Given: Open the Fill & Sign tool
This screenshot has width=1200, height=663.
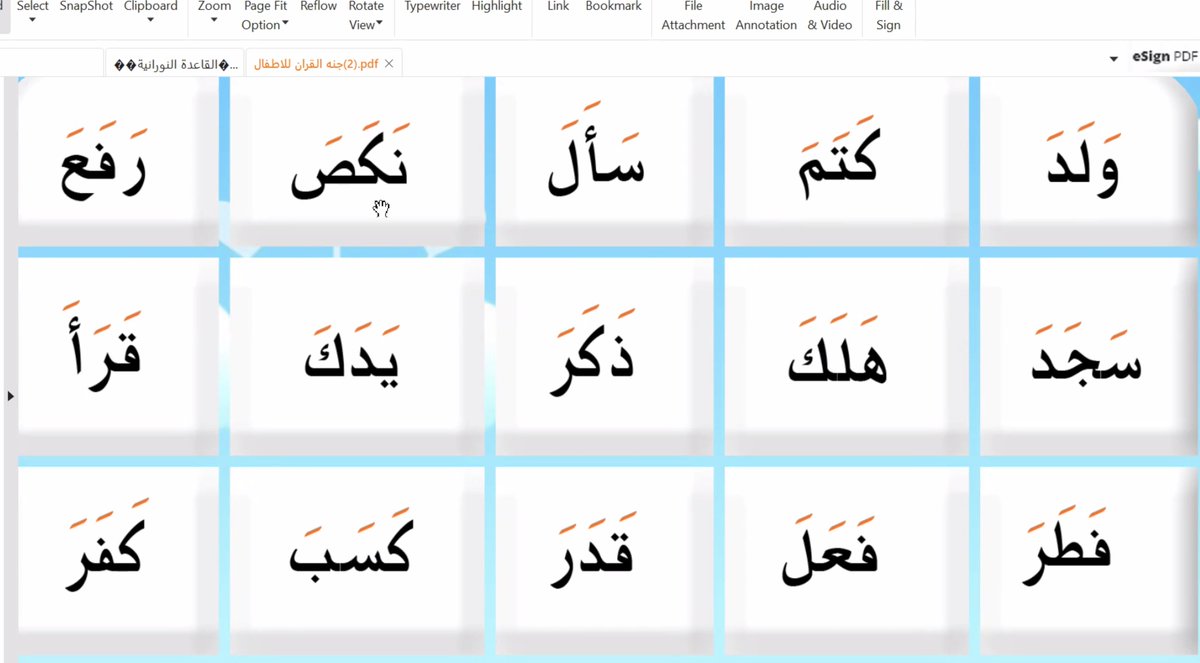Looking at the screenshot, I should click(x=888, y=15).
